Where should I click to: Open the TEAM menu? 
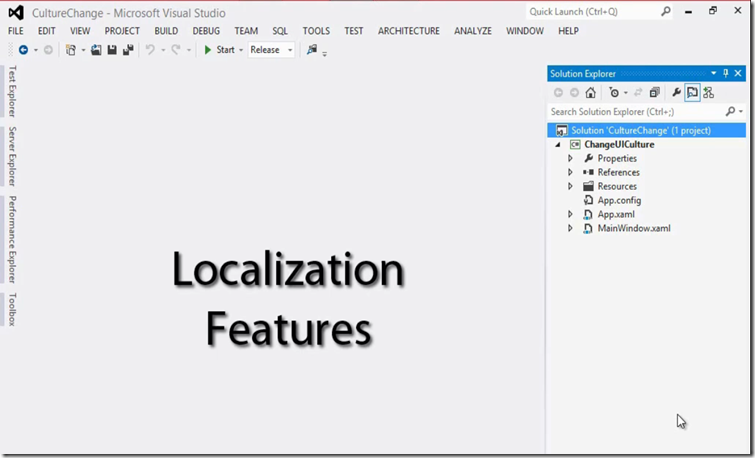pyautogui.click(x=246, y=31)
